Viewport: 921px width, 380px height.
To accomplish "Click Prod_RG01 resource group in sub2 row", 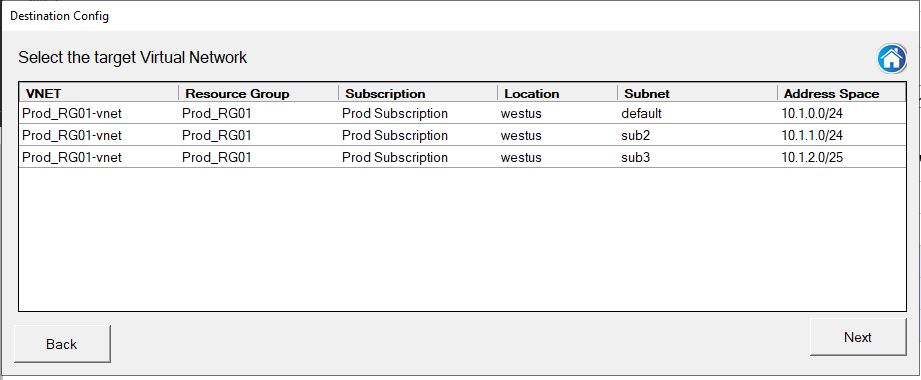I will click(217, 135).
